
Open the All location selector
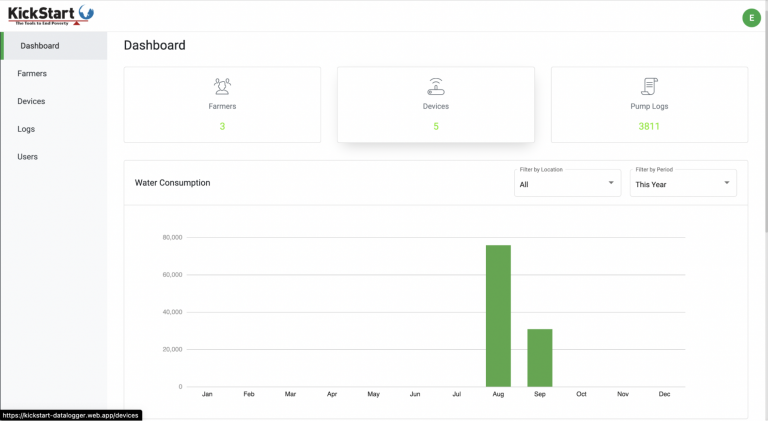click(568, 183)
